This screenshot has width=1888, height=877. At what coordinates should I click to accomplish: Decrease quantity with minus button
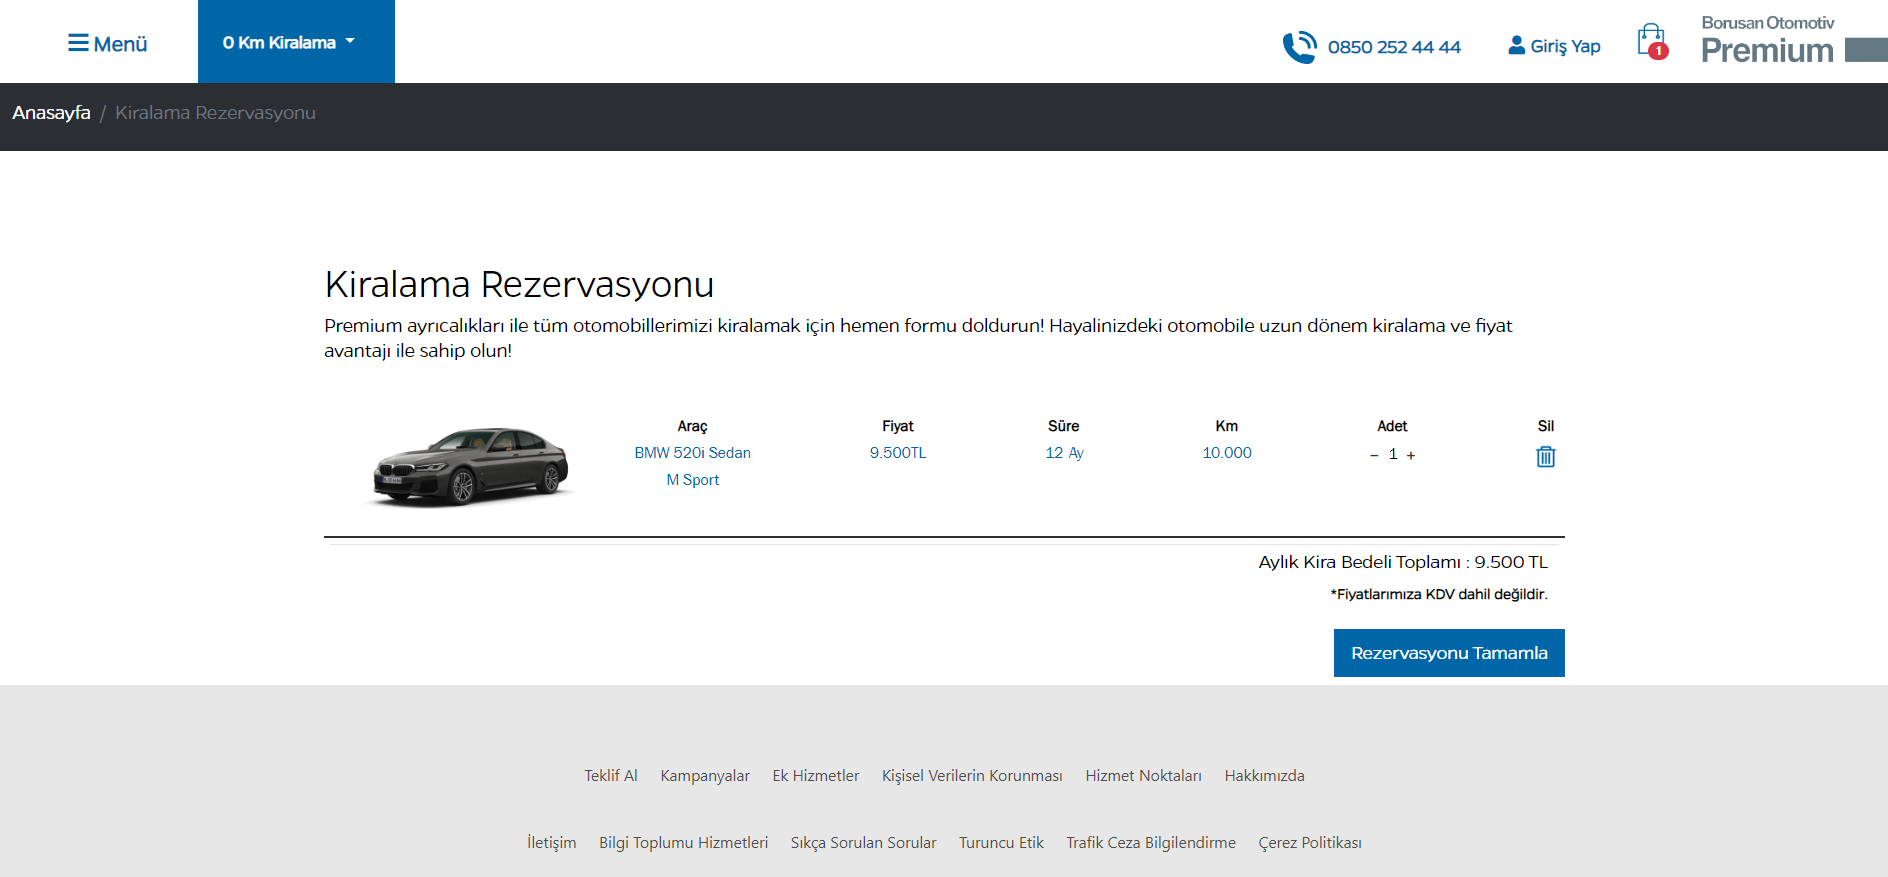click(x=1374, y=455)
